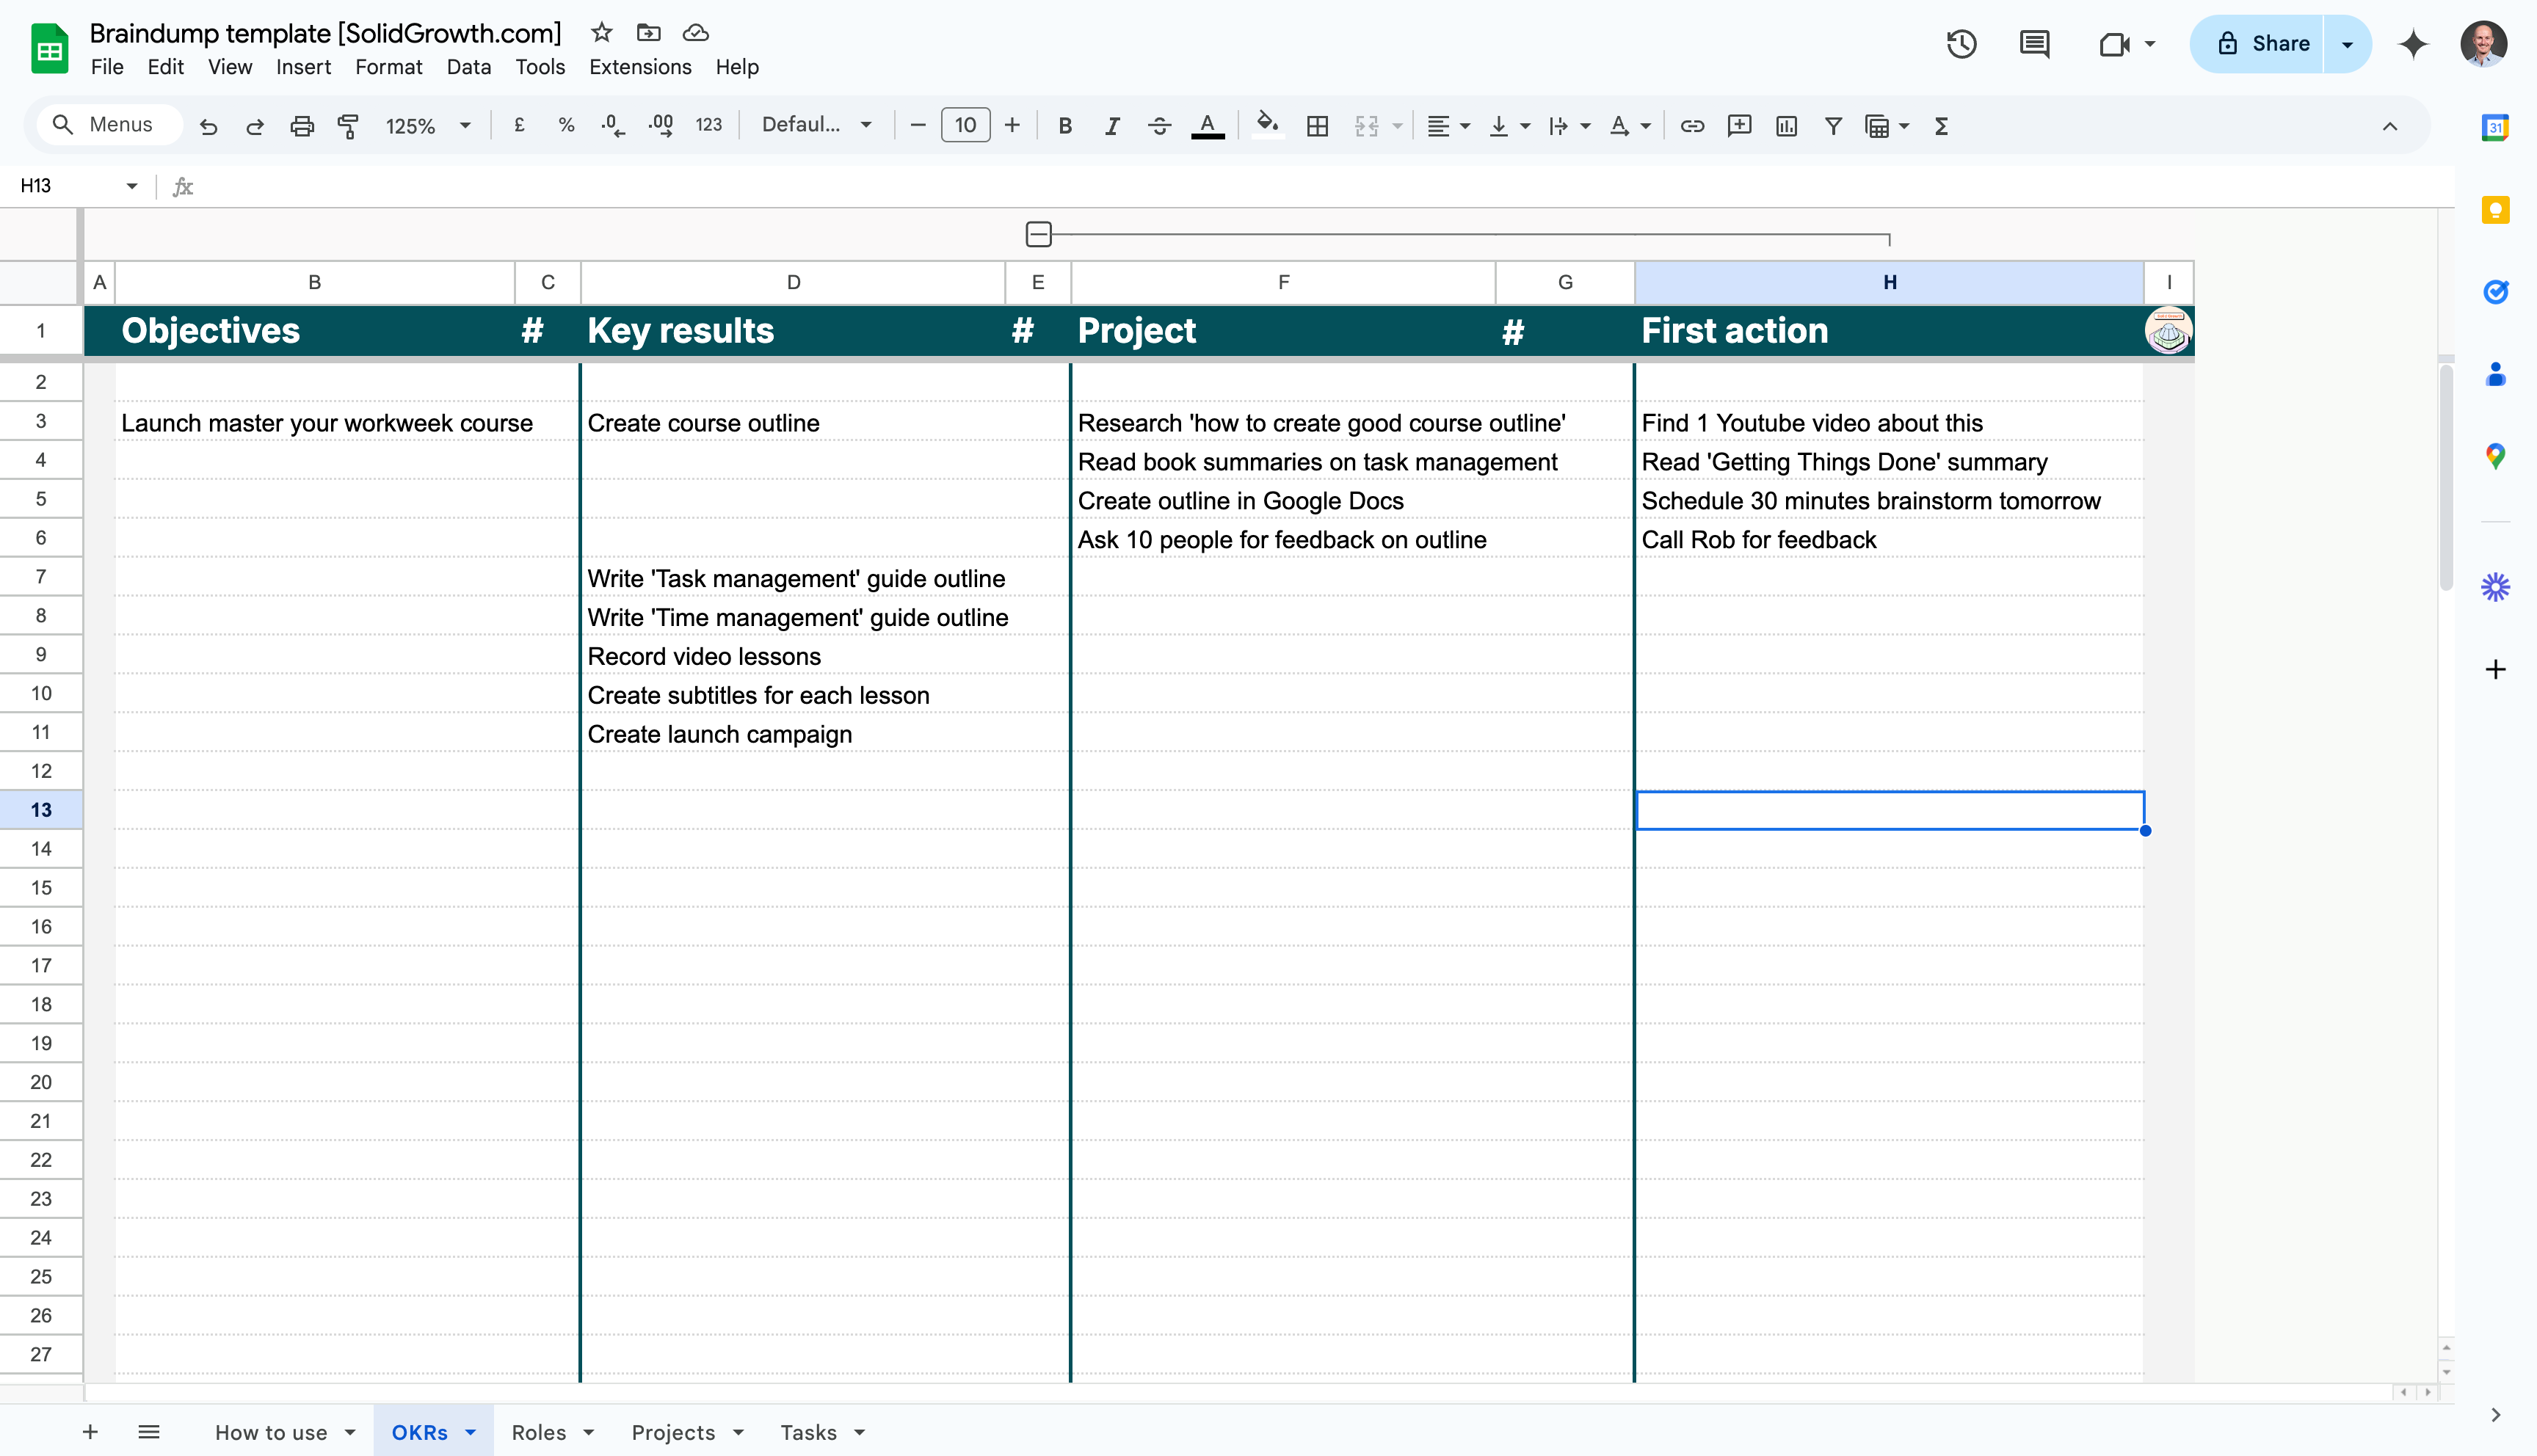The width and height of the screenshot is (2537, 1456).
Task: Open the font family dropdown
Action: coord(817,125)
